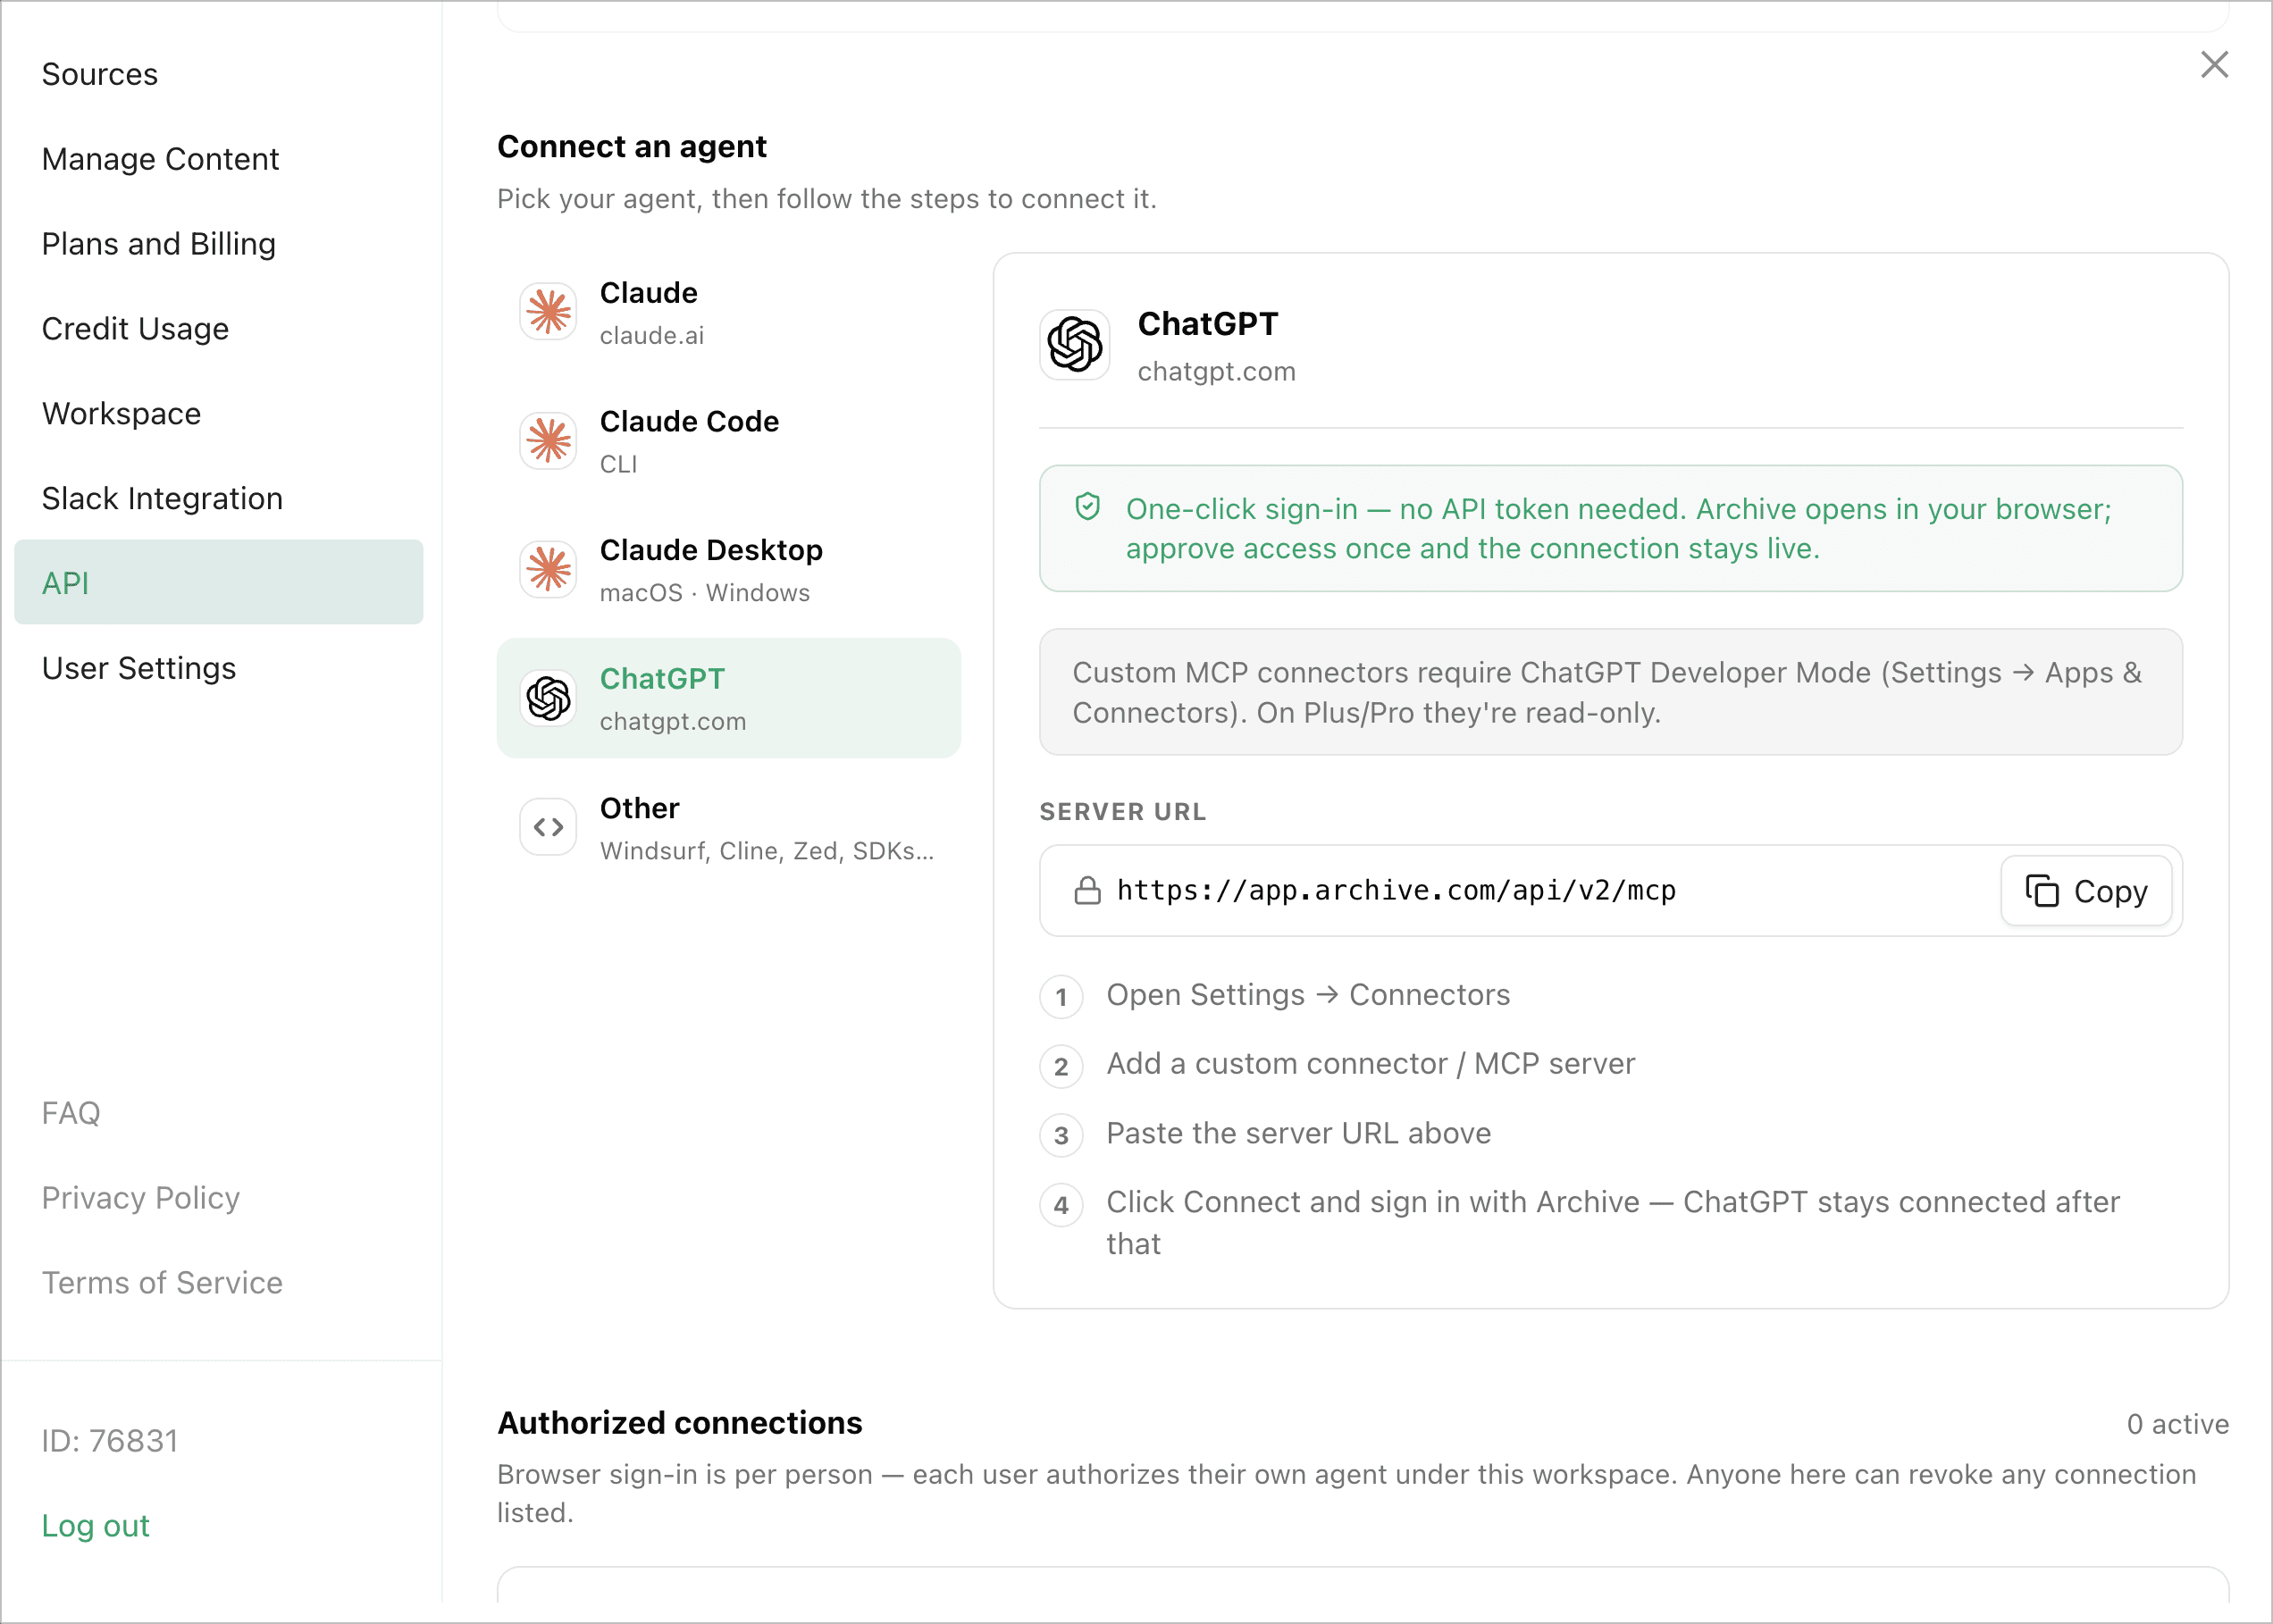
Task: Click the 'Pick your agent' description text
Action: (827, 199)
